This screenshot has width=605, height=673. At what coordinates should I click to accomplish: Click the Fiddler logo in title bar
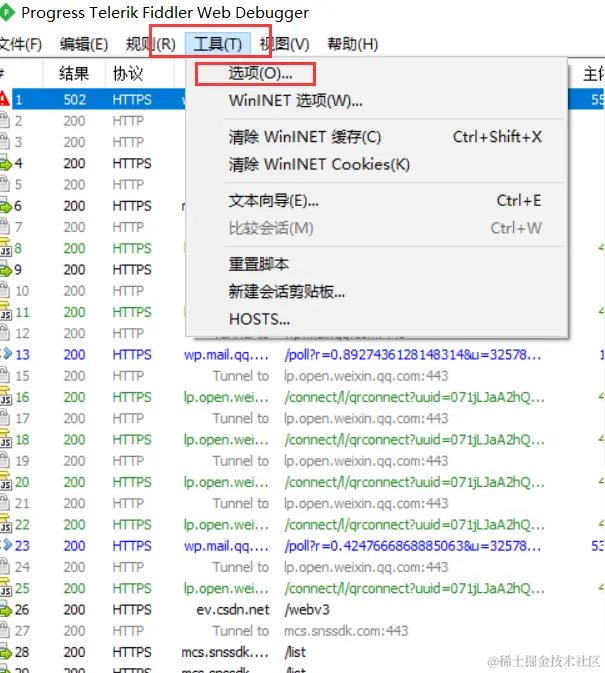click(x=7, y=13)
